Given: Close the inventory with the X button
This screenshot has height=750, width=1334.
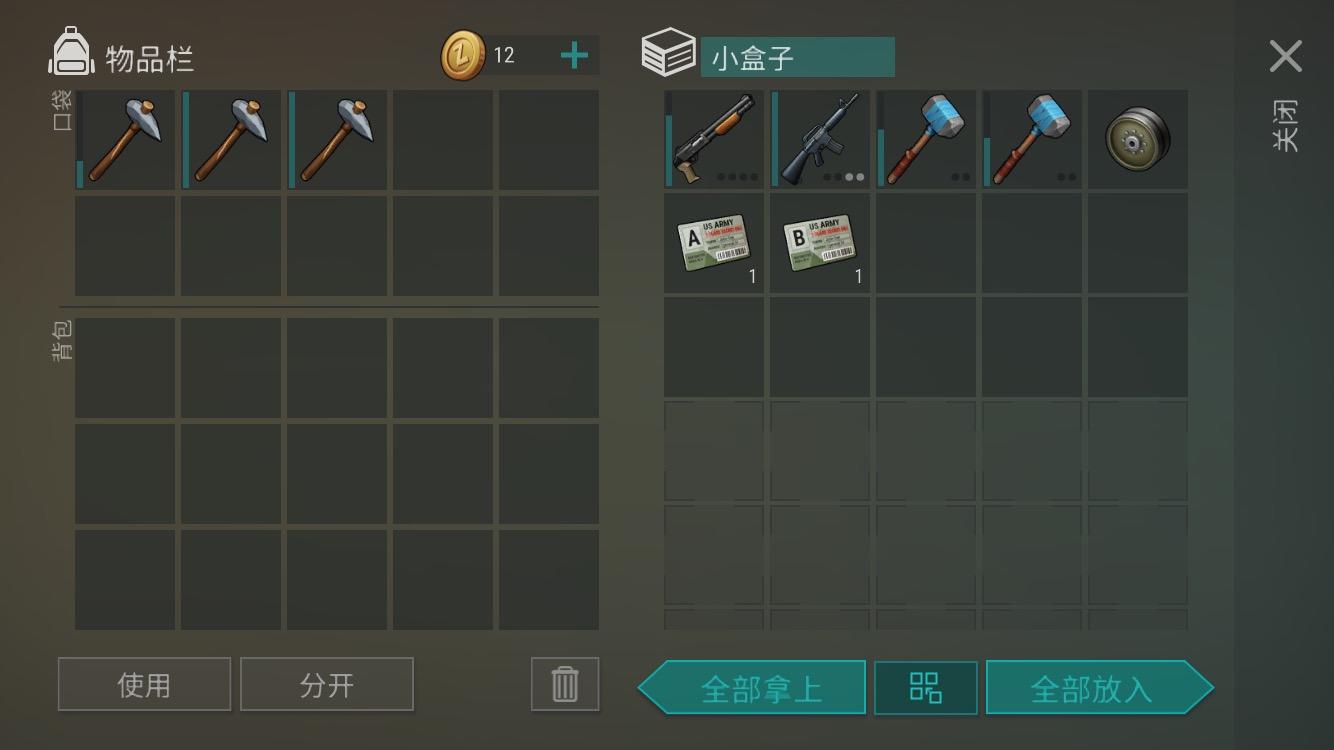Looking at the screenshot, I should [1285, 57].
